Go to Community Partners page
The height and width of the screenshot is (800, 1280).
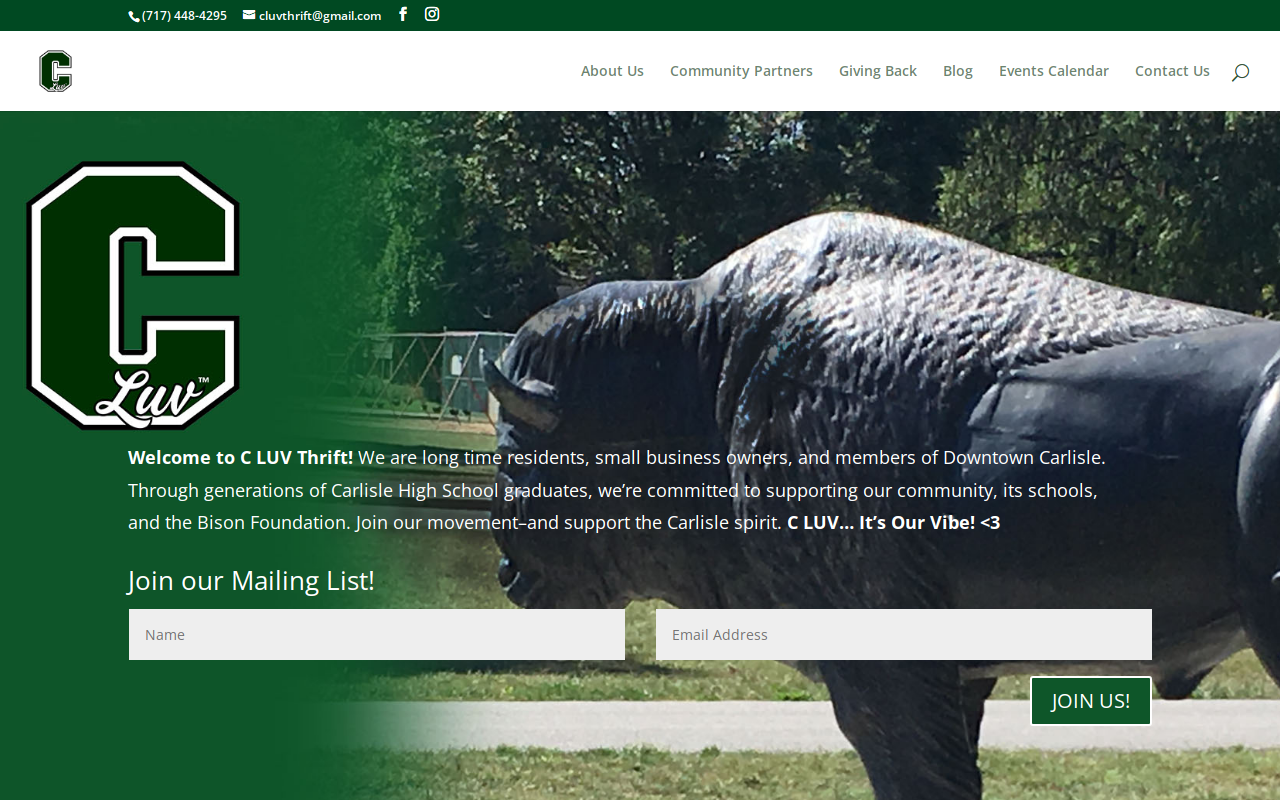(741, 71)
